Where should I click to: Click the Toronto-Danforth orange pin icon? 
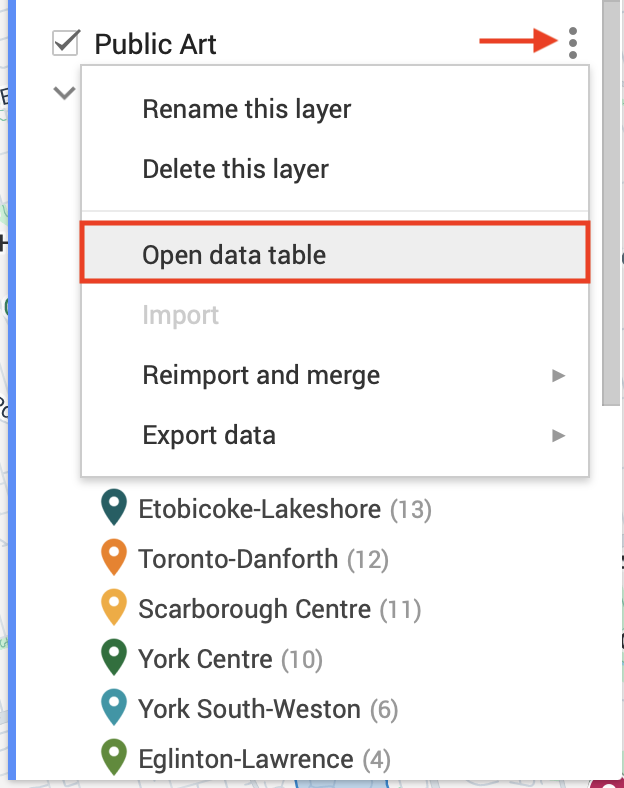[115, 558]
